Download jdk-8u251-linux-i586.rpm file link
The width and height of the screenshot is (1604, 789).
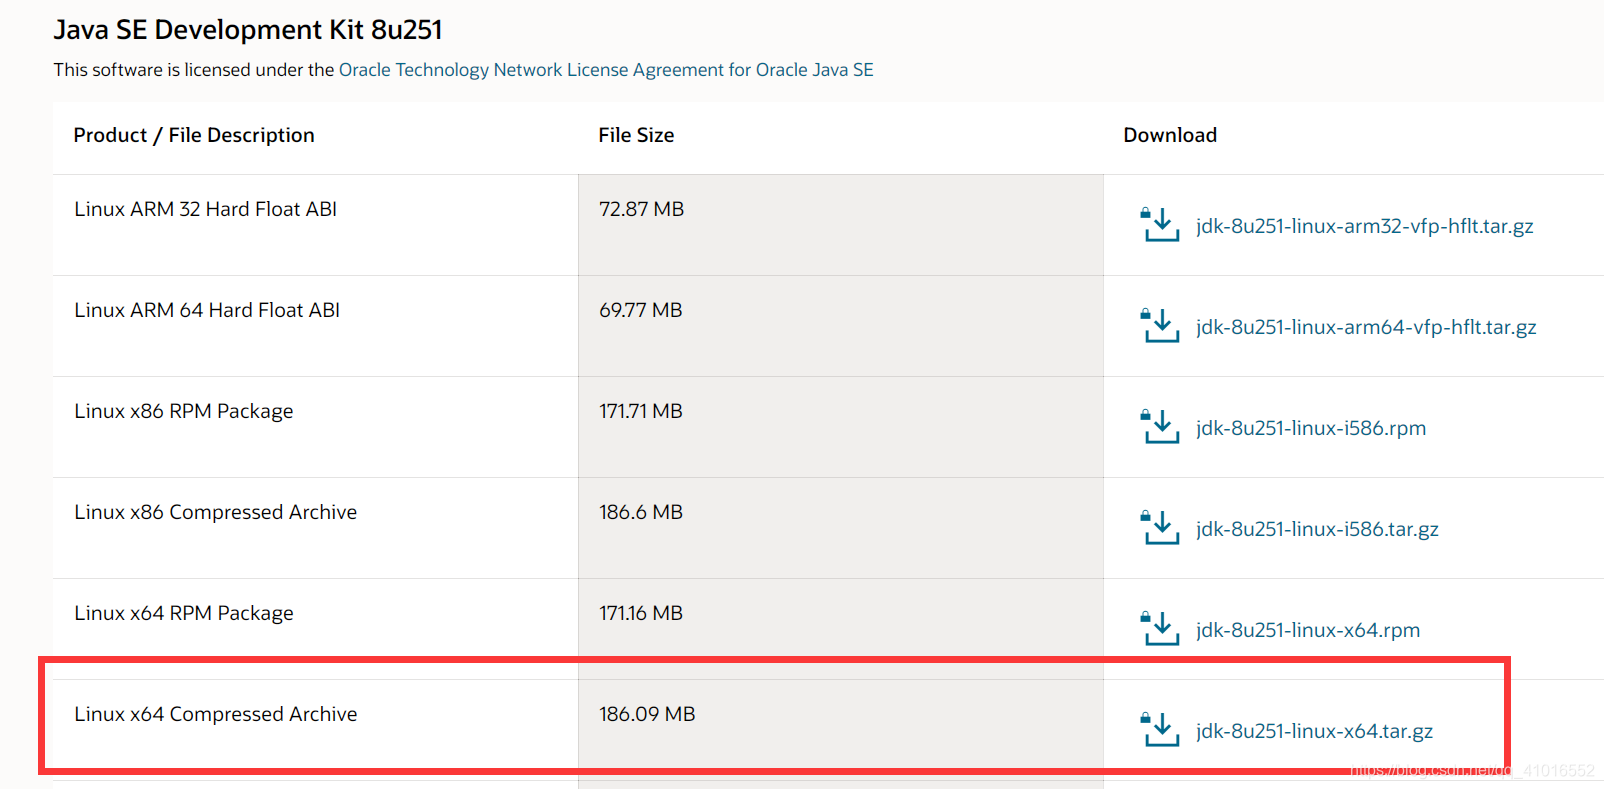(1311, 428)
